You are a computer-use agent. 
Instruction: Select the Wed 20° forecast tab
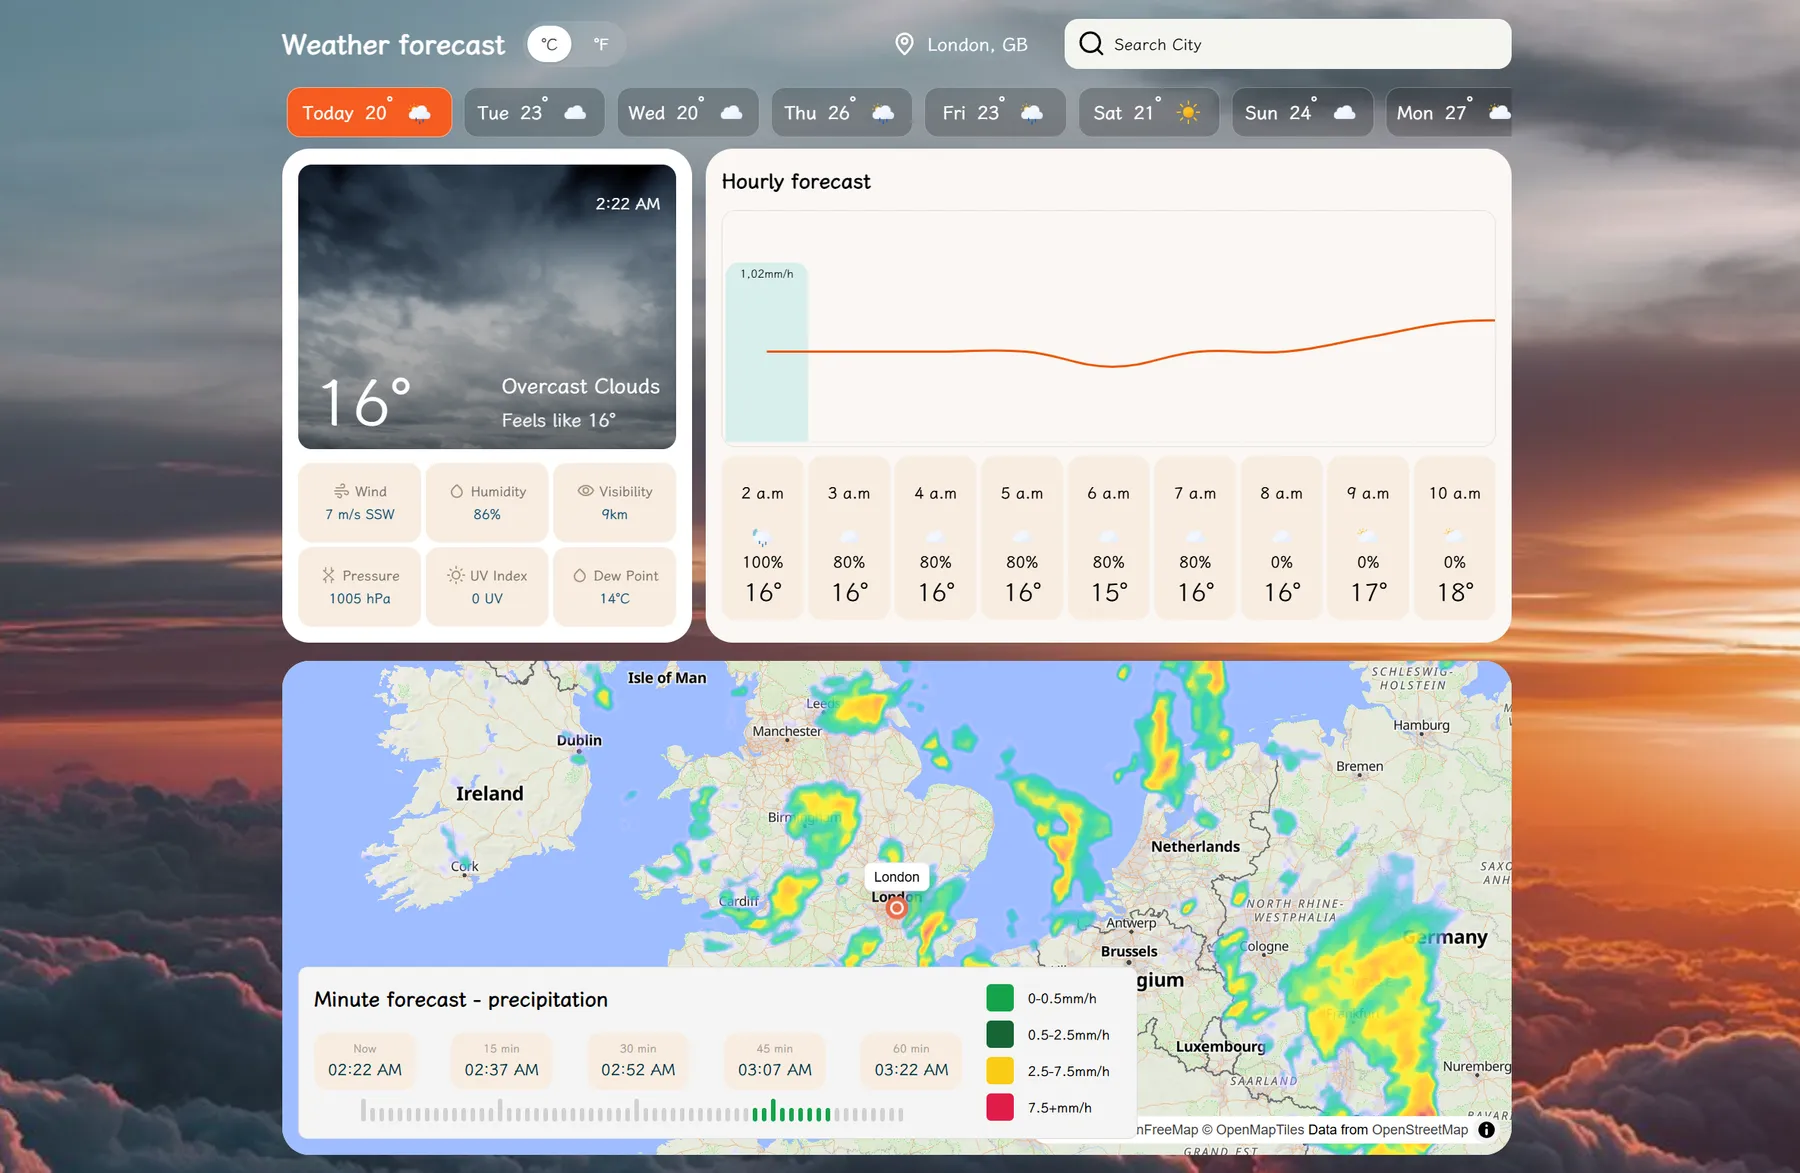pyautogui.click(x=687, y=112)
